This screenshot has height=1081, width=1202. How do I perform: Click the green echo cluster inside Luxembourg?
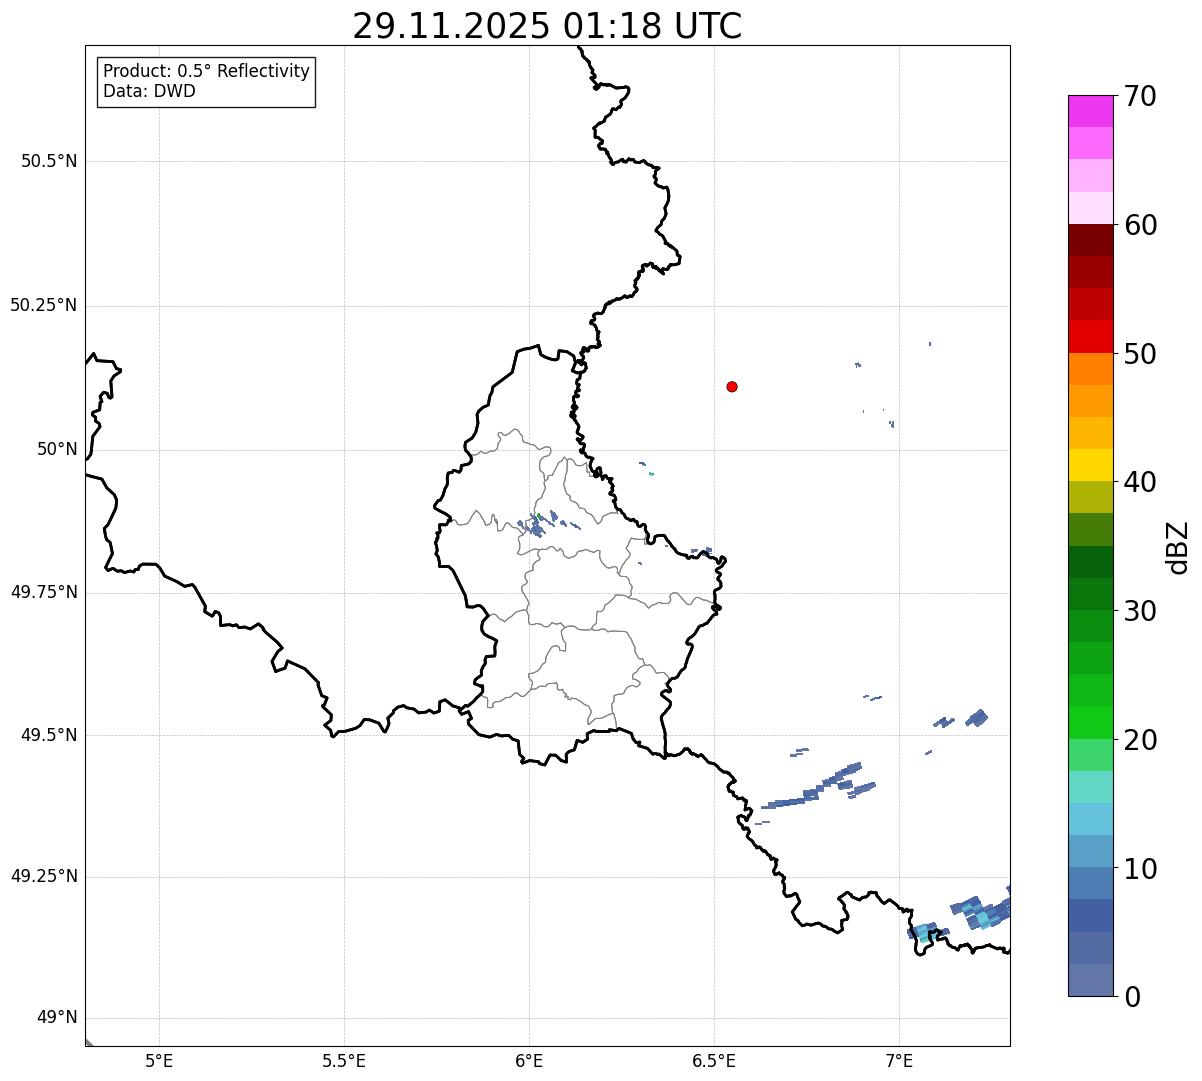[541, 522]
